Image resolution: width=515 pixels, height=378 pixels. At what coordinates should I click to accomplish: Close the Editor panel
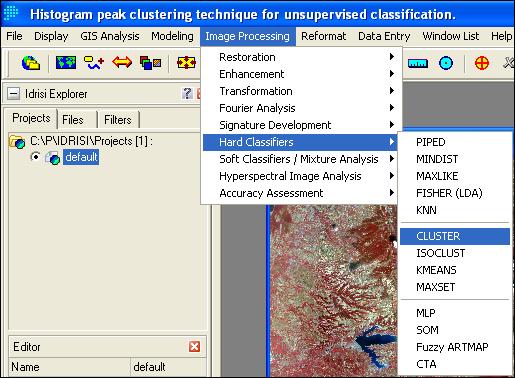(x=194, y=347)
